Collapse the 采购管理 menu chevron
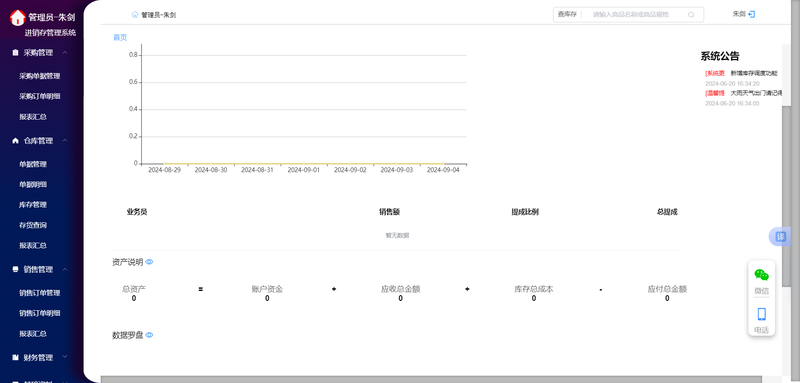 [x=65, y=53]
